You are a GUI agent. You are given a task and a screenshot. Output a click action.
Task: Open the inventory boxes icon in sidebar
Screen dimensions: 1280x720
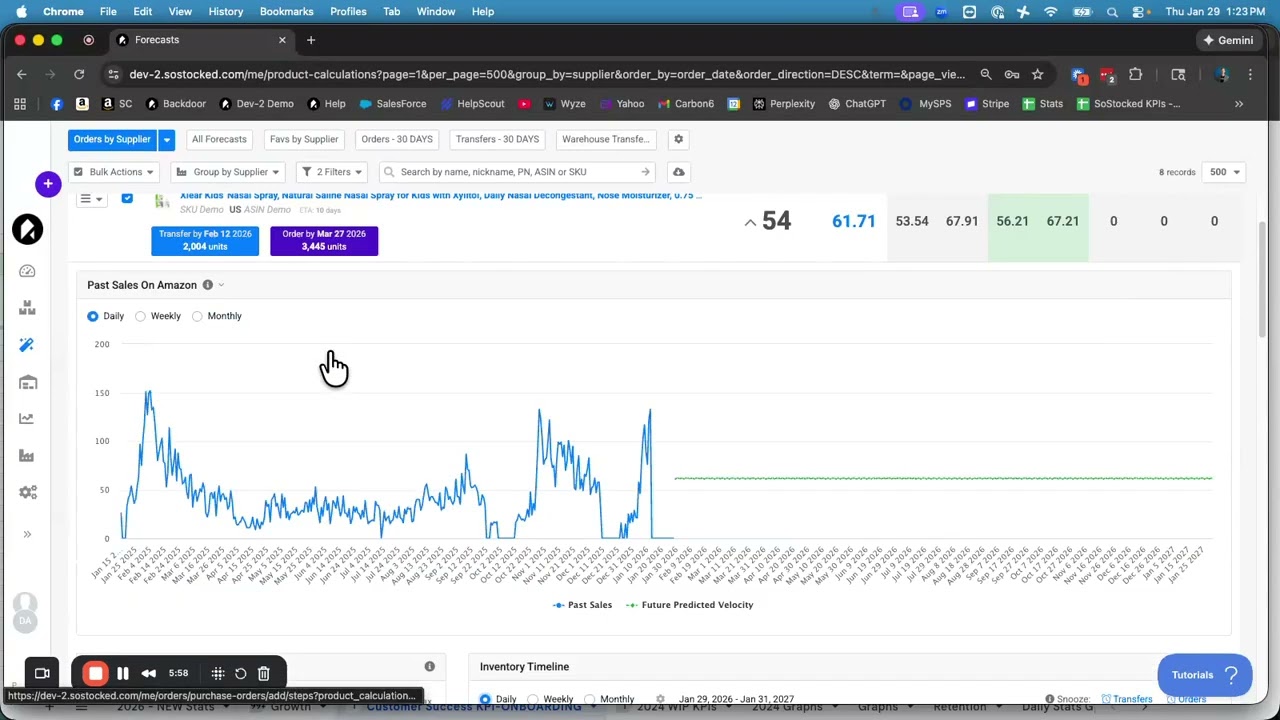point(27,308)
